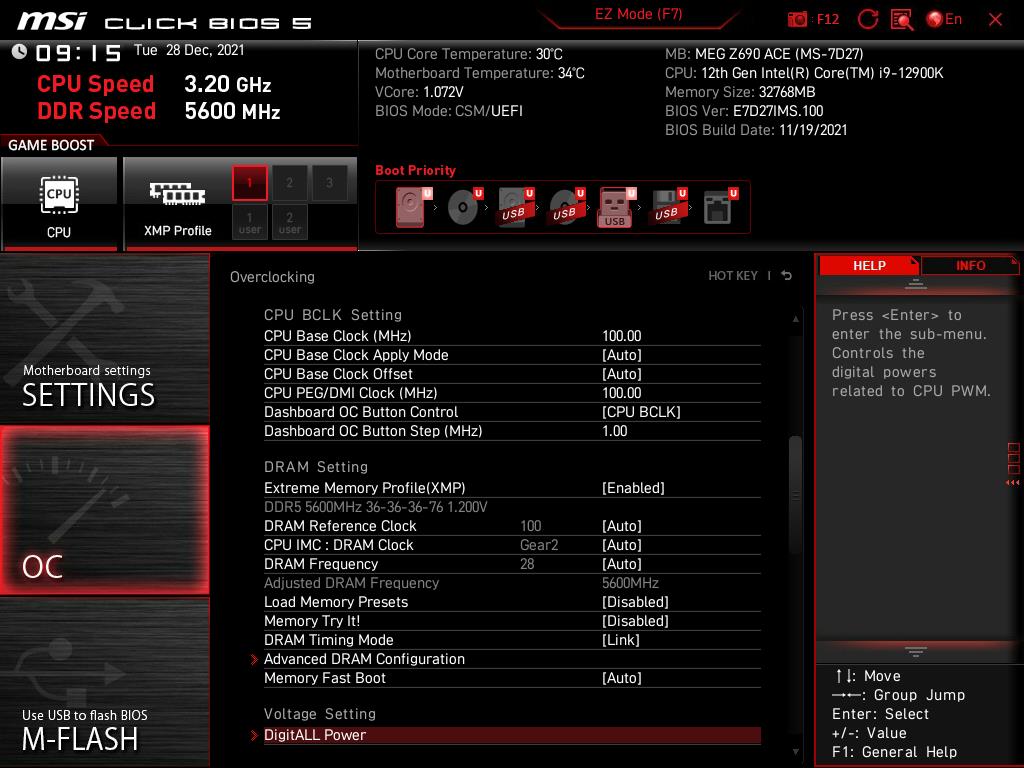Click the CPU Base Clock (MHz) value field
The height and width of the screenshot is (768, 1024).
click(x=622, y=336)
